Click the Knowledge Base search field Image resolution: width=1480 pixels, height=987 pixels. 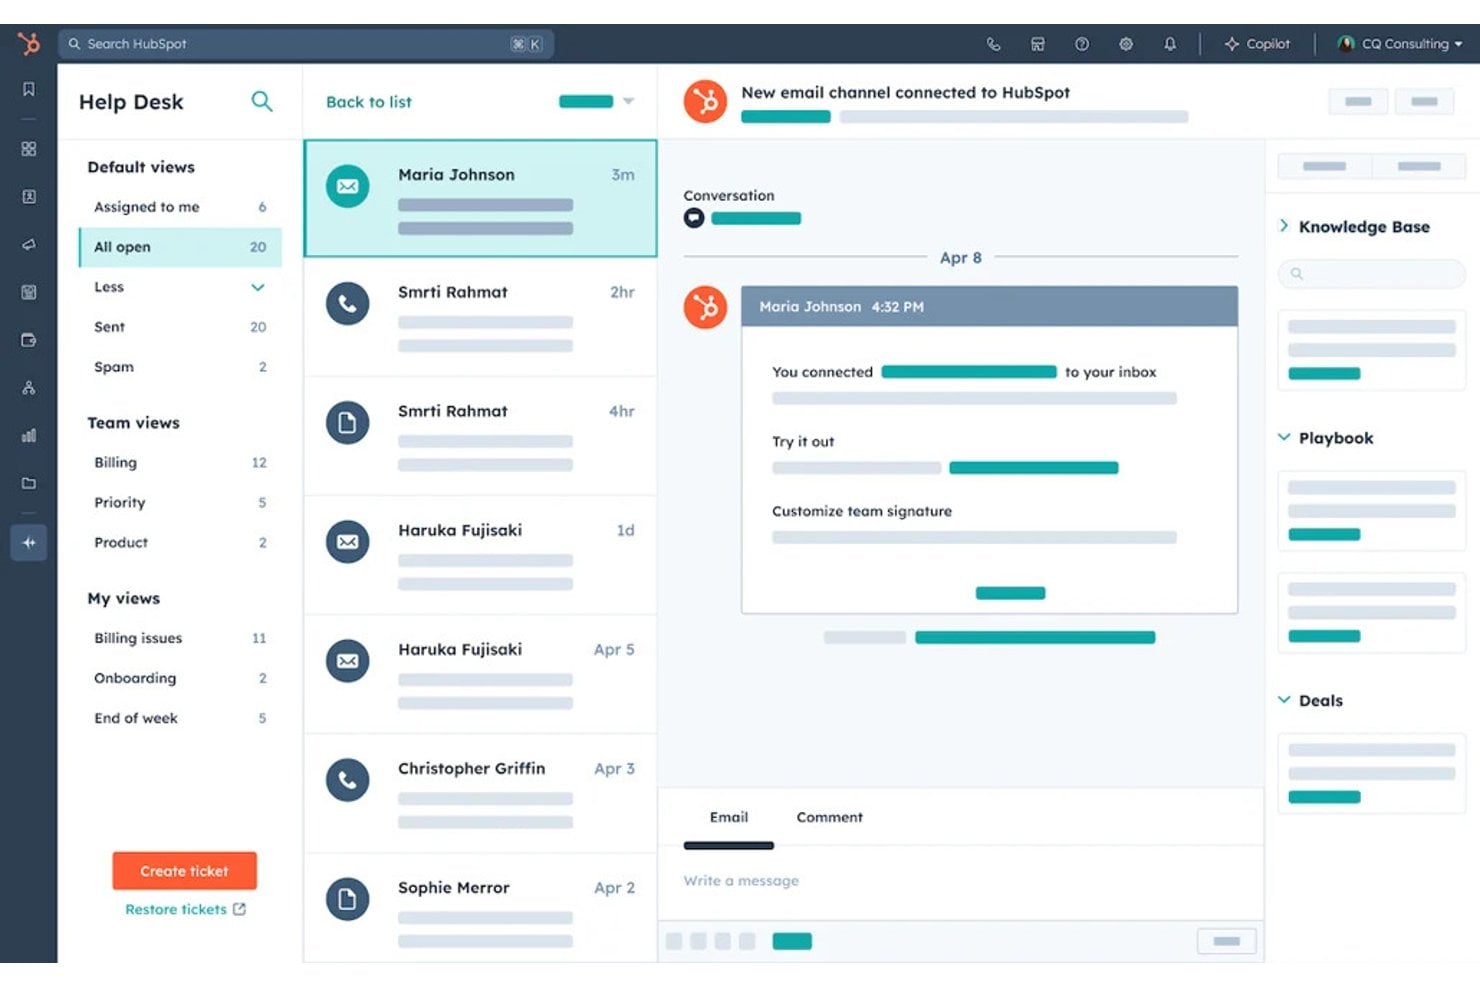1371,273
